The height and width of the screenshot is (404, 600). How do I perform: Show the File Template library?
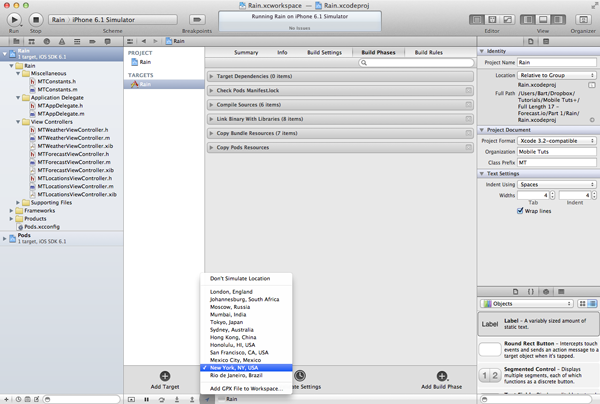click(515, 292)
